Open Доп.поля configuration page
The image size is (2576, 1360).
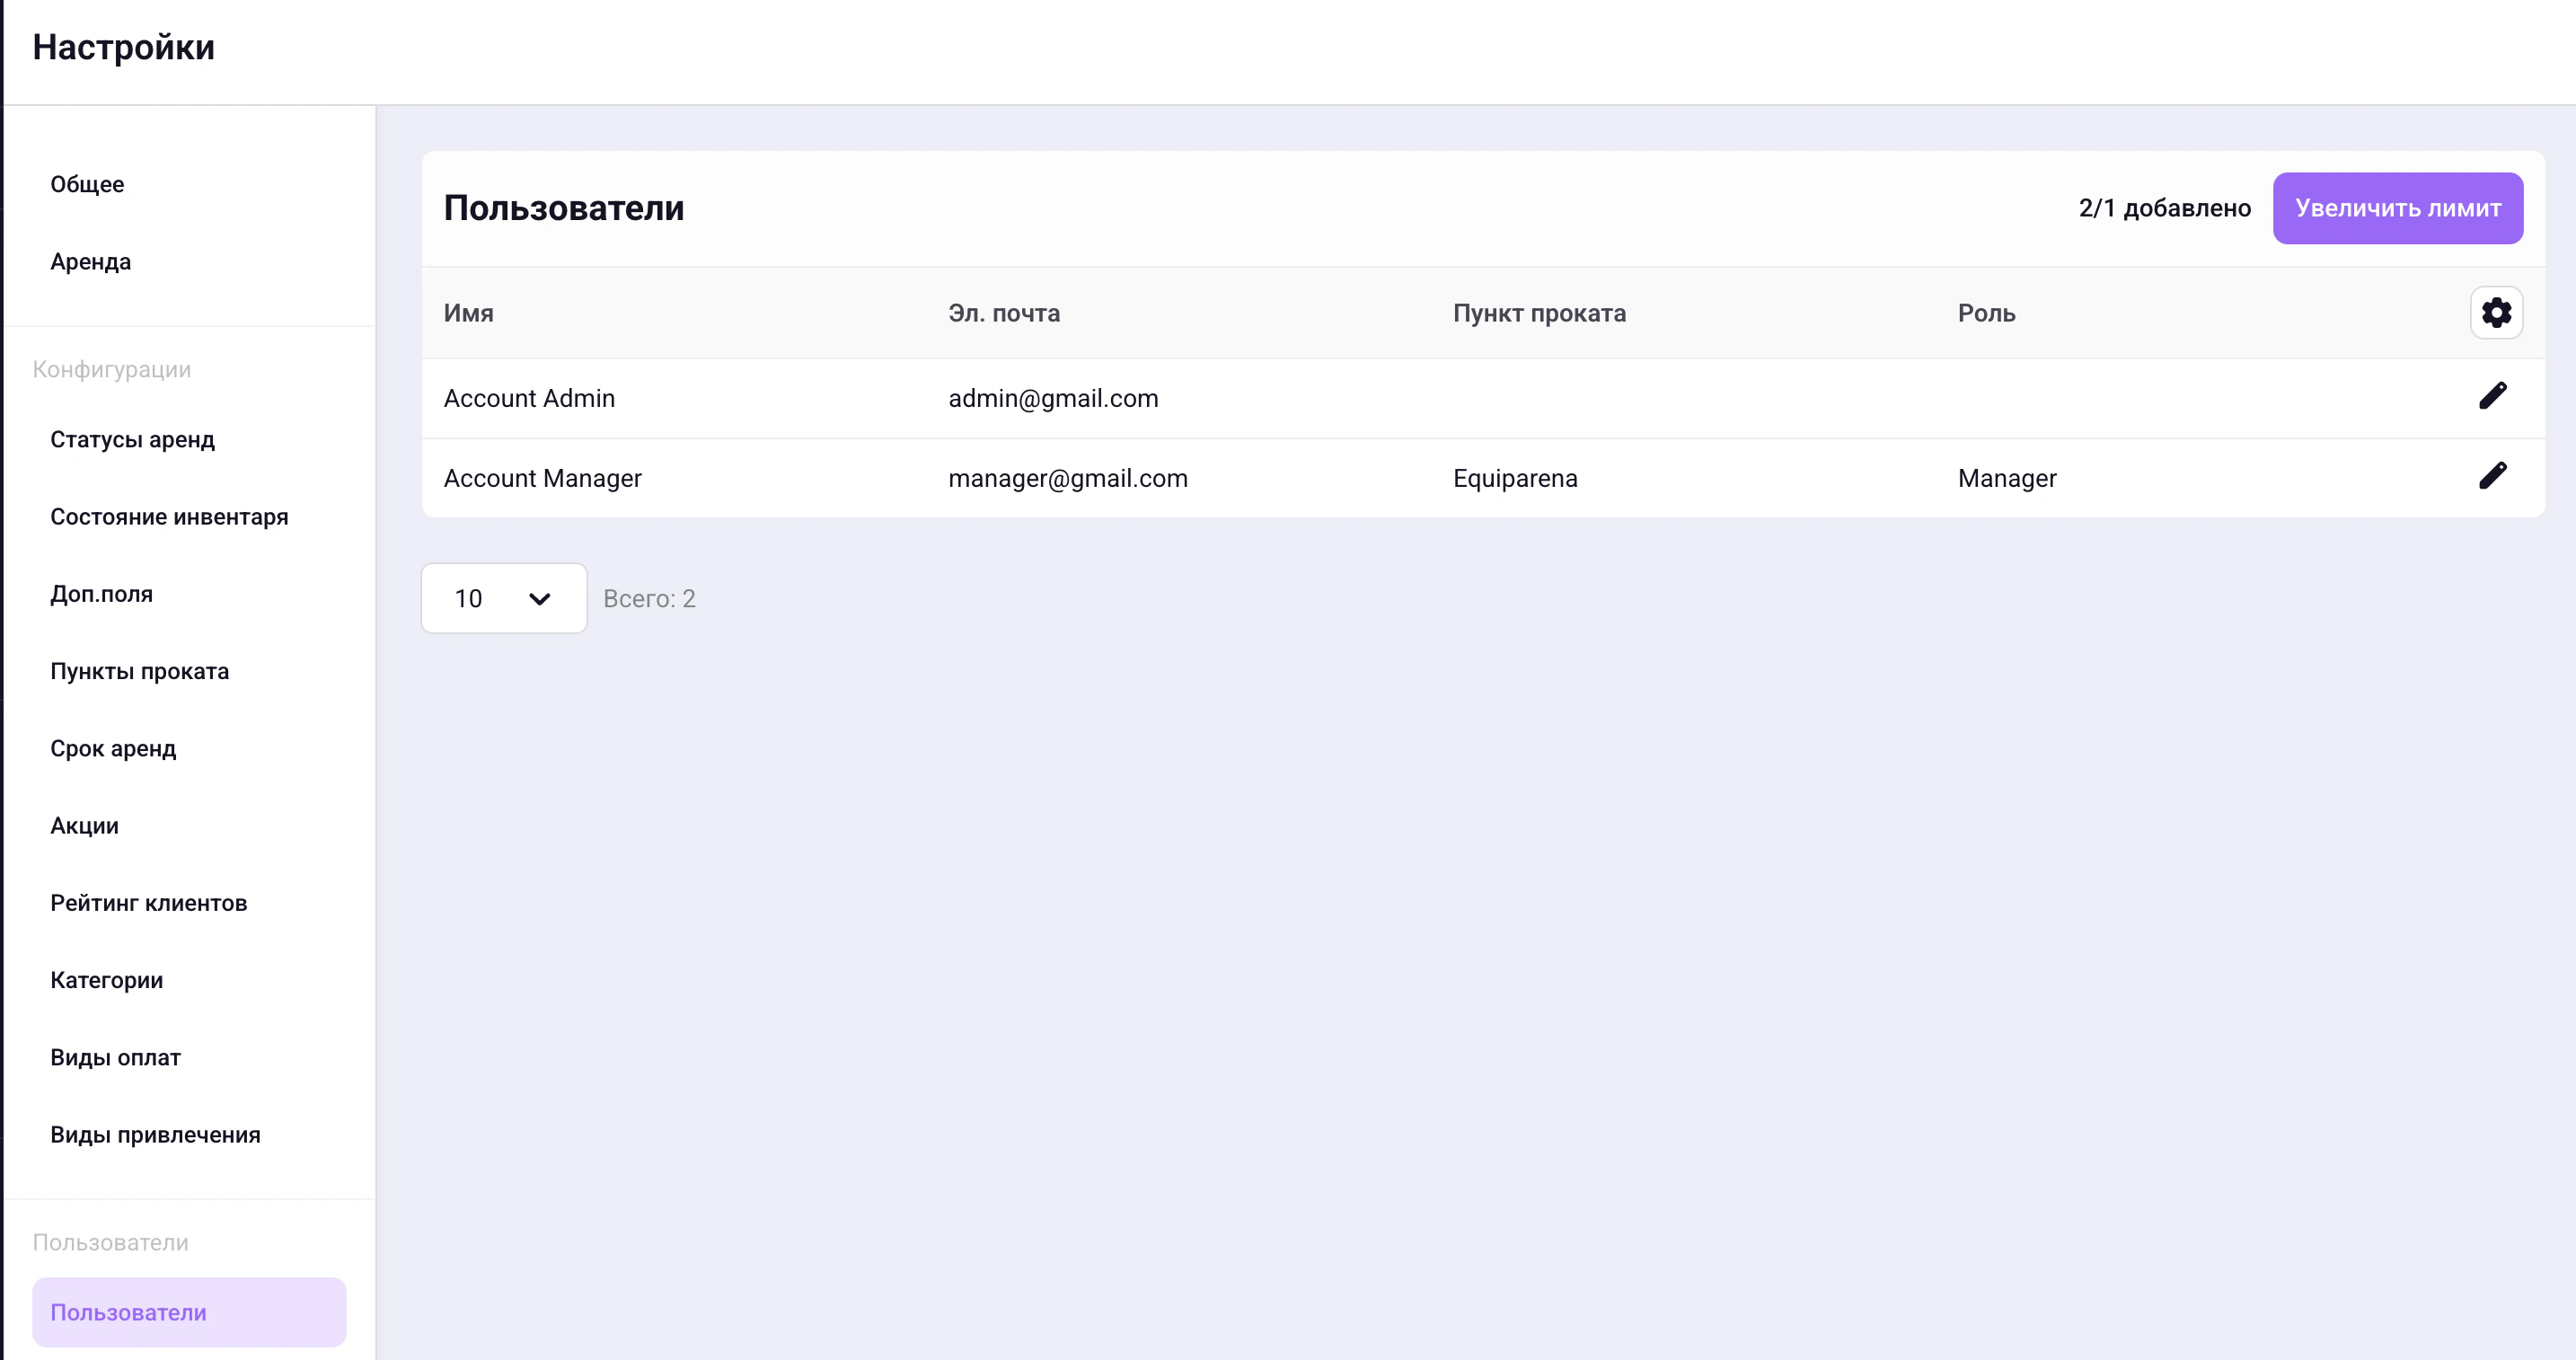pyautogui.click(x=102, y=594)
